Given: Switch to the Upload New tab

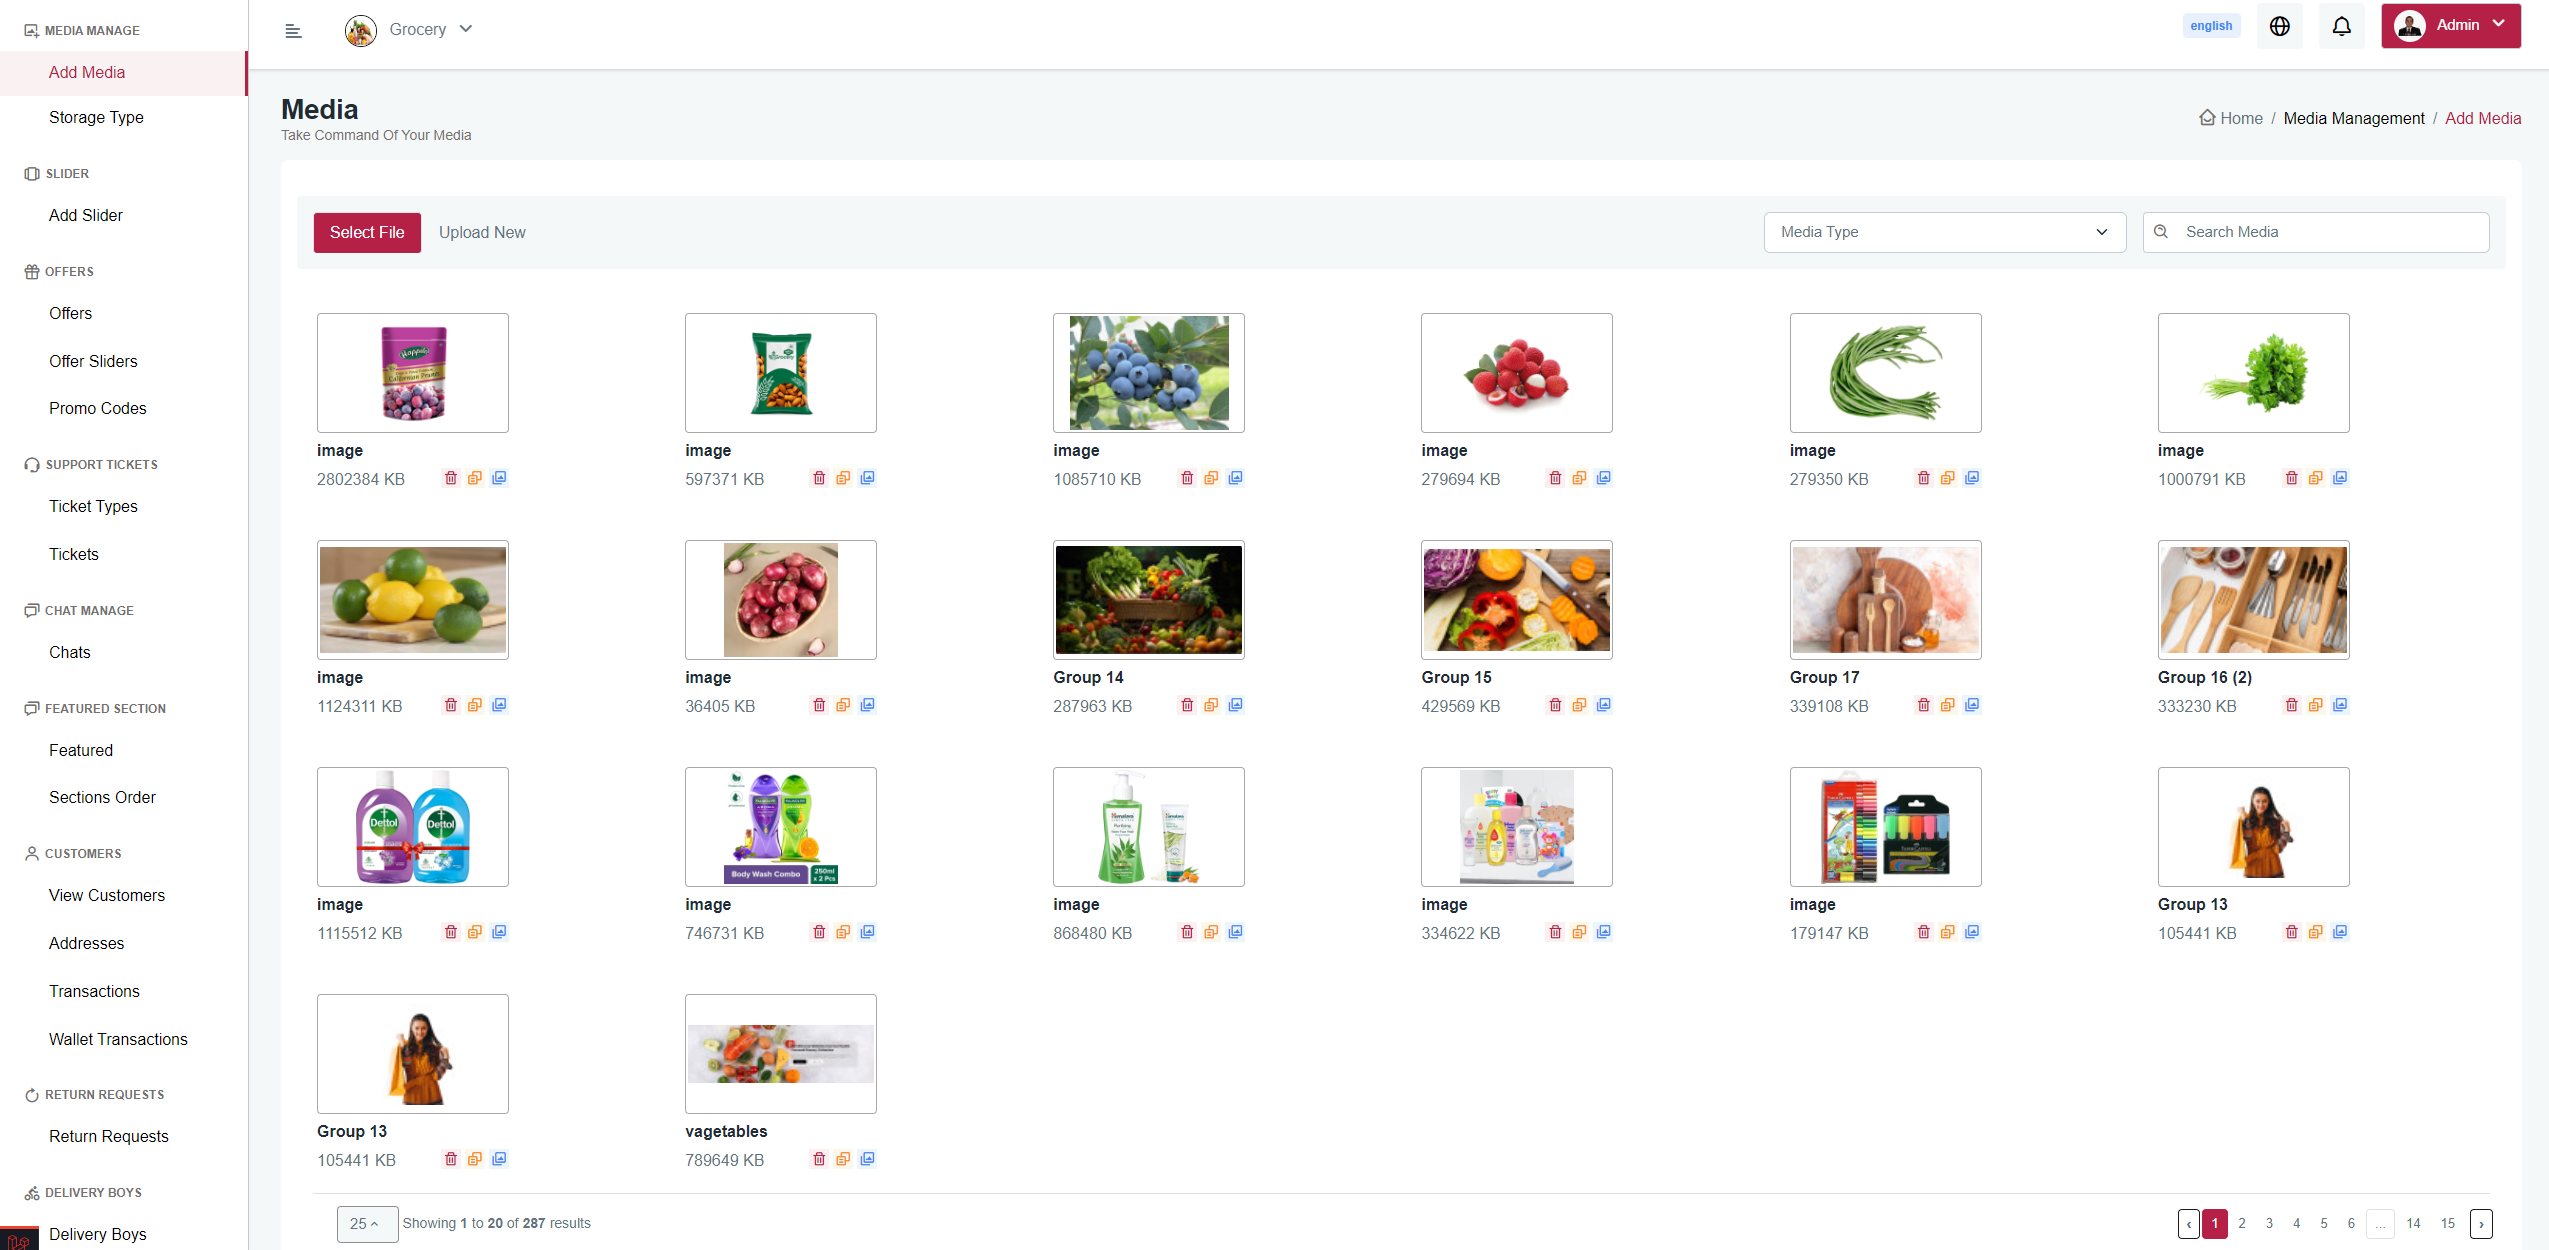Looking at the screenshot, I should pos(482,232).
